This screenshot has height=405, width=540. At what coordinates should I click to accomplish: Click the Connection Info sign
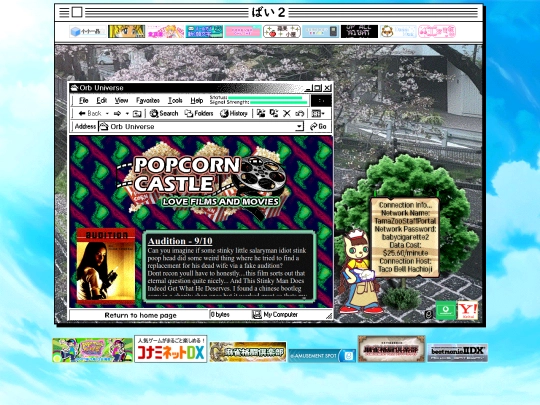[x=405, y=237]
